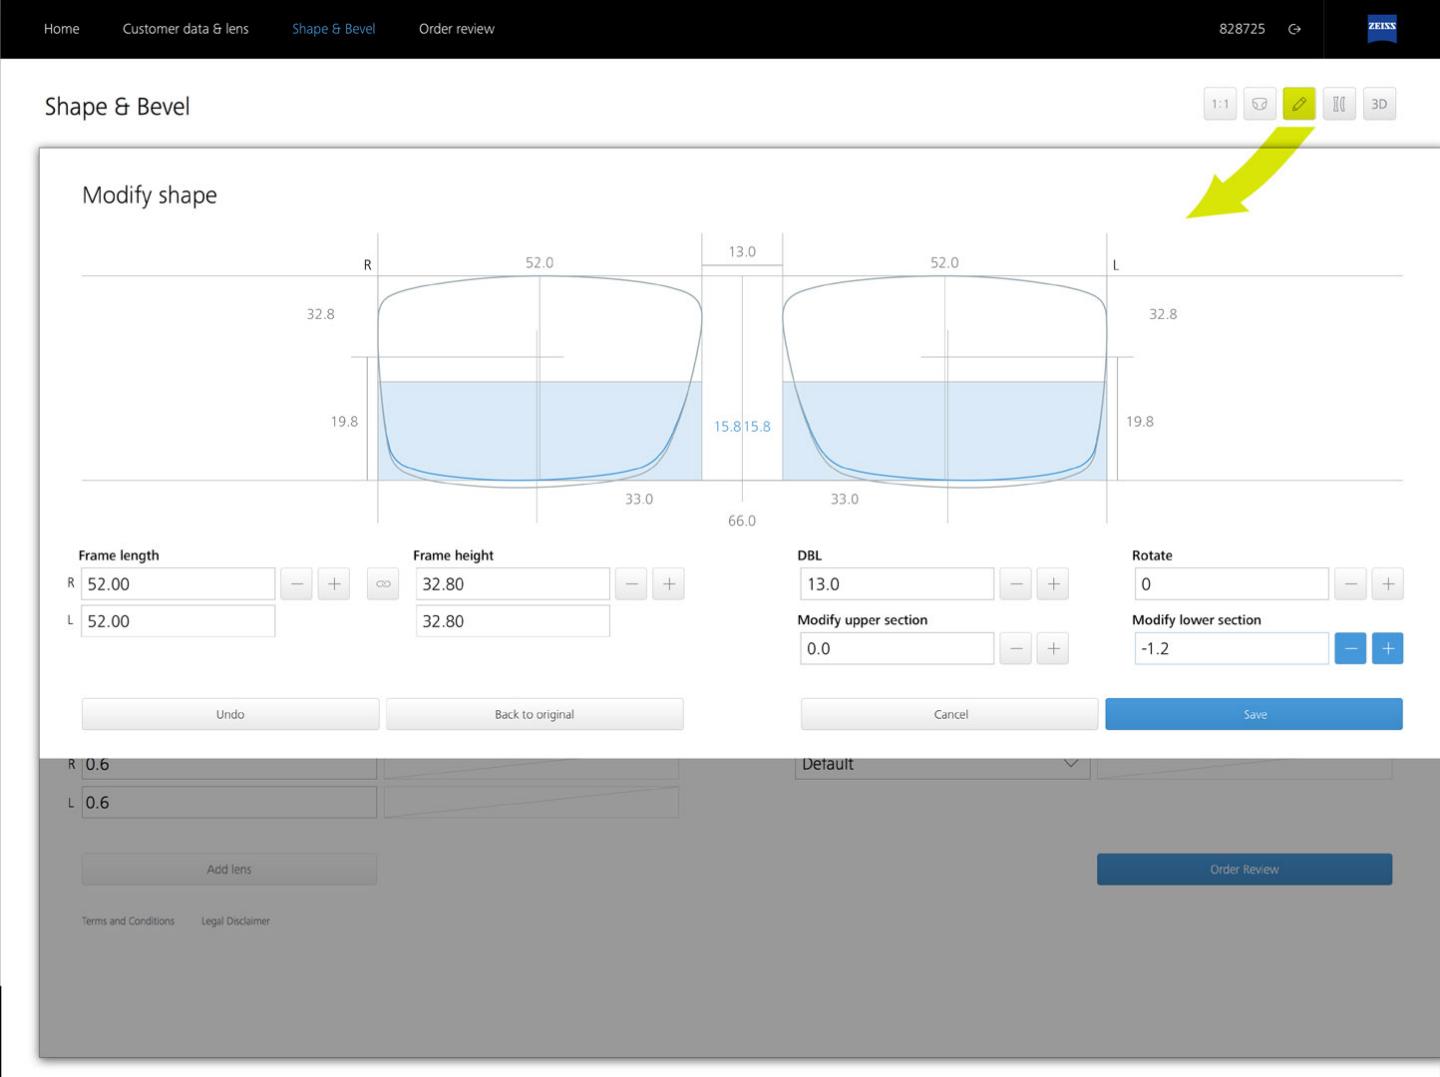Open the Customer data & lens page

(185, 29)
